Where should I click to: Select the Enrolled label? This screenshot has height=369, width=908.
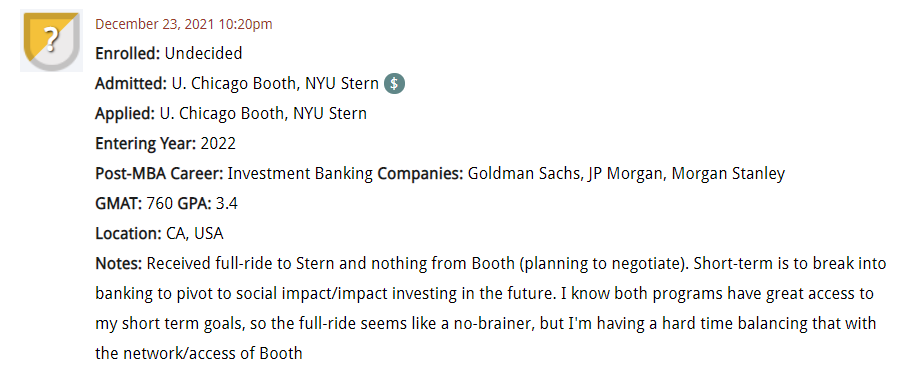tap(128, 53)
